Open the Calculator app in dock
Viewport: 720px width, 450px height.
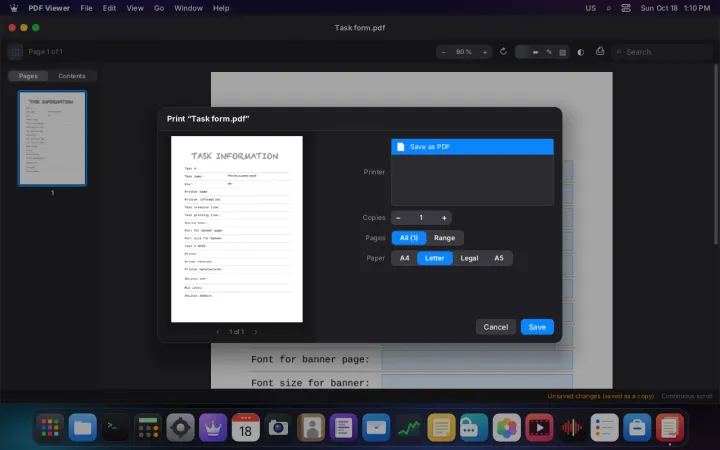(148, 428)
